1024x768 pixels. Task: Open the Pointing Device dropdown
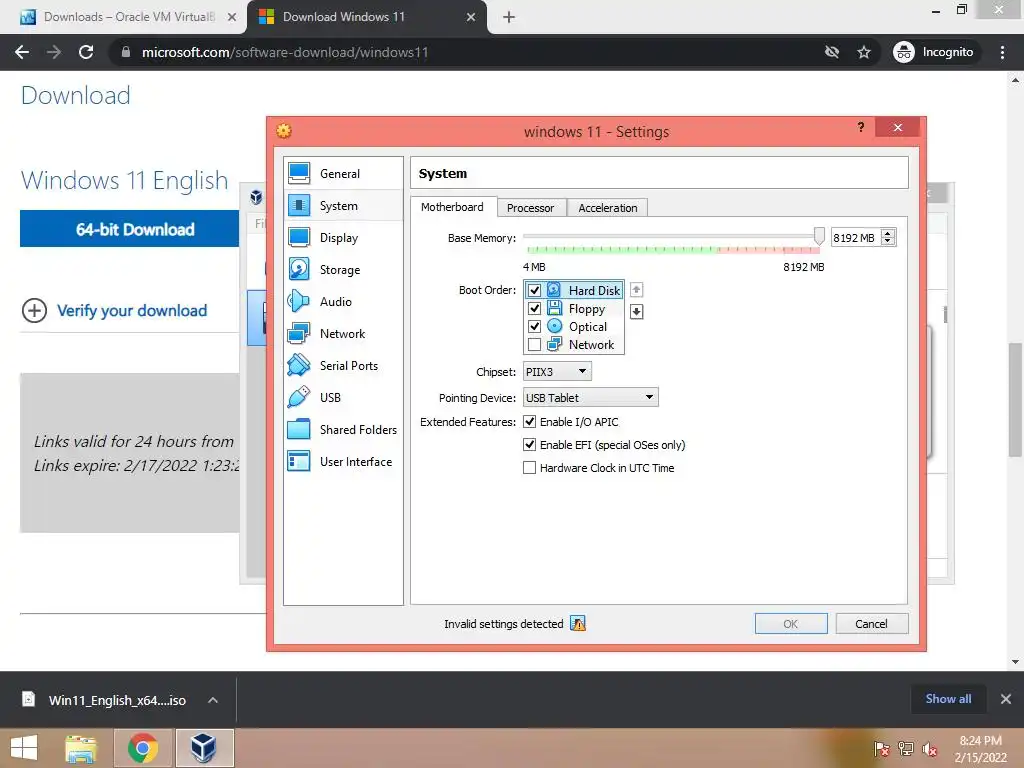pyautogui.click(x=590, y=398)
